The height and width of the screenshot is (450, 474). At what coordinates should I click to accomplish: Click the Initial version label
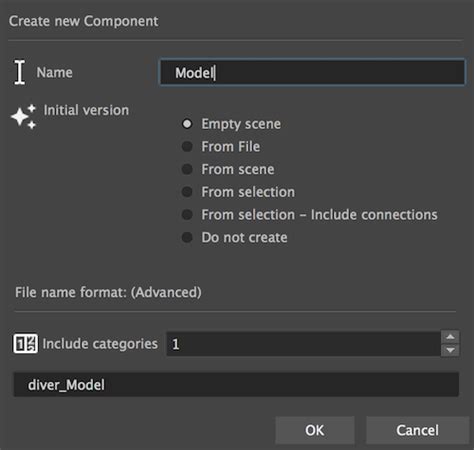pyautogui.click(x=86, y=110)
